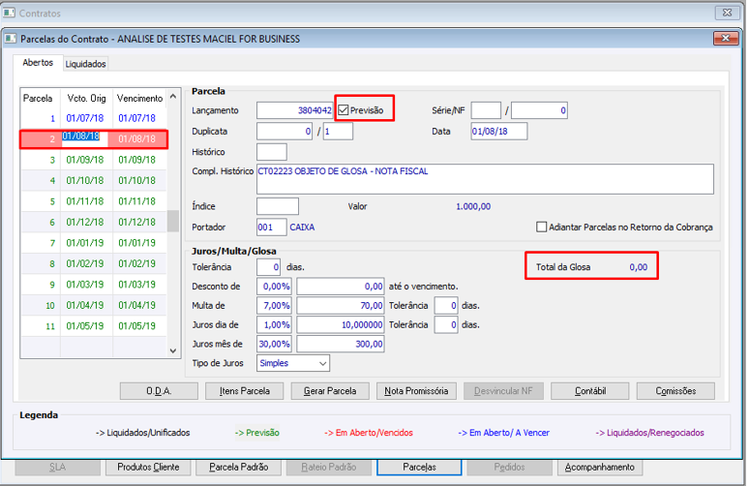Click the Duplicata number field
Image resolution: width=750 pixels, height=486 pixels.
(x=285, y=131)
